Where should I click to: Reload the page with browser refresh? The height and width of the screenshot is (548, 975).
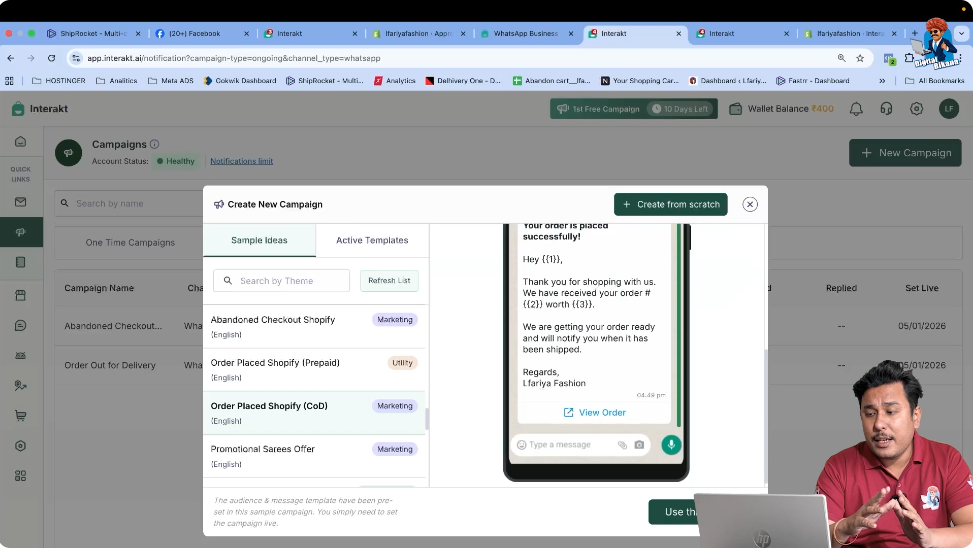tap(52, 58)
